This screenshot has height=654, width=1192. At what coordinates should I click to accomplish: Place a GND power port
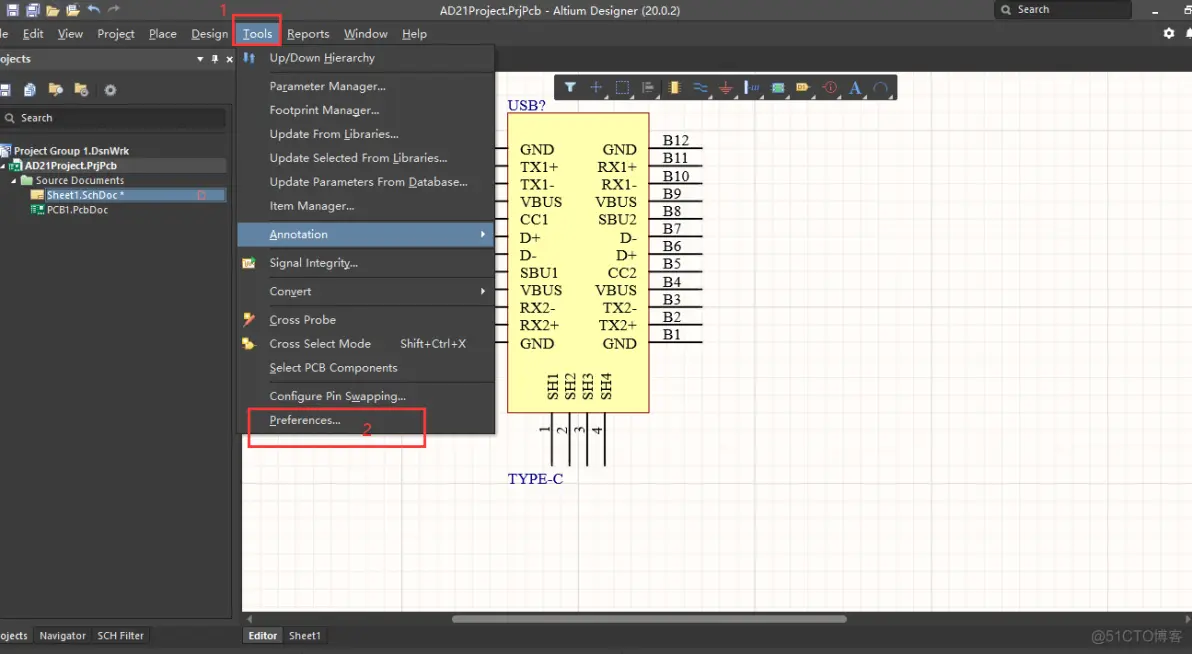pos(726,87)
